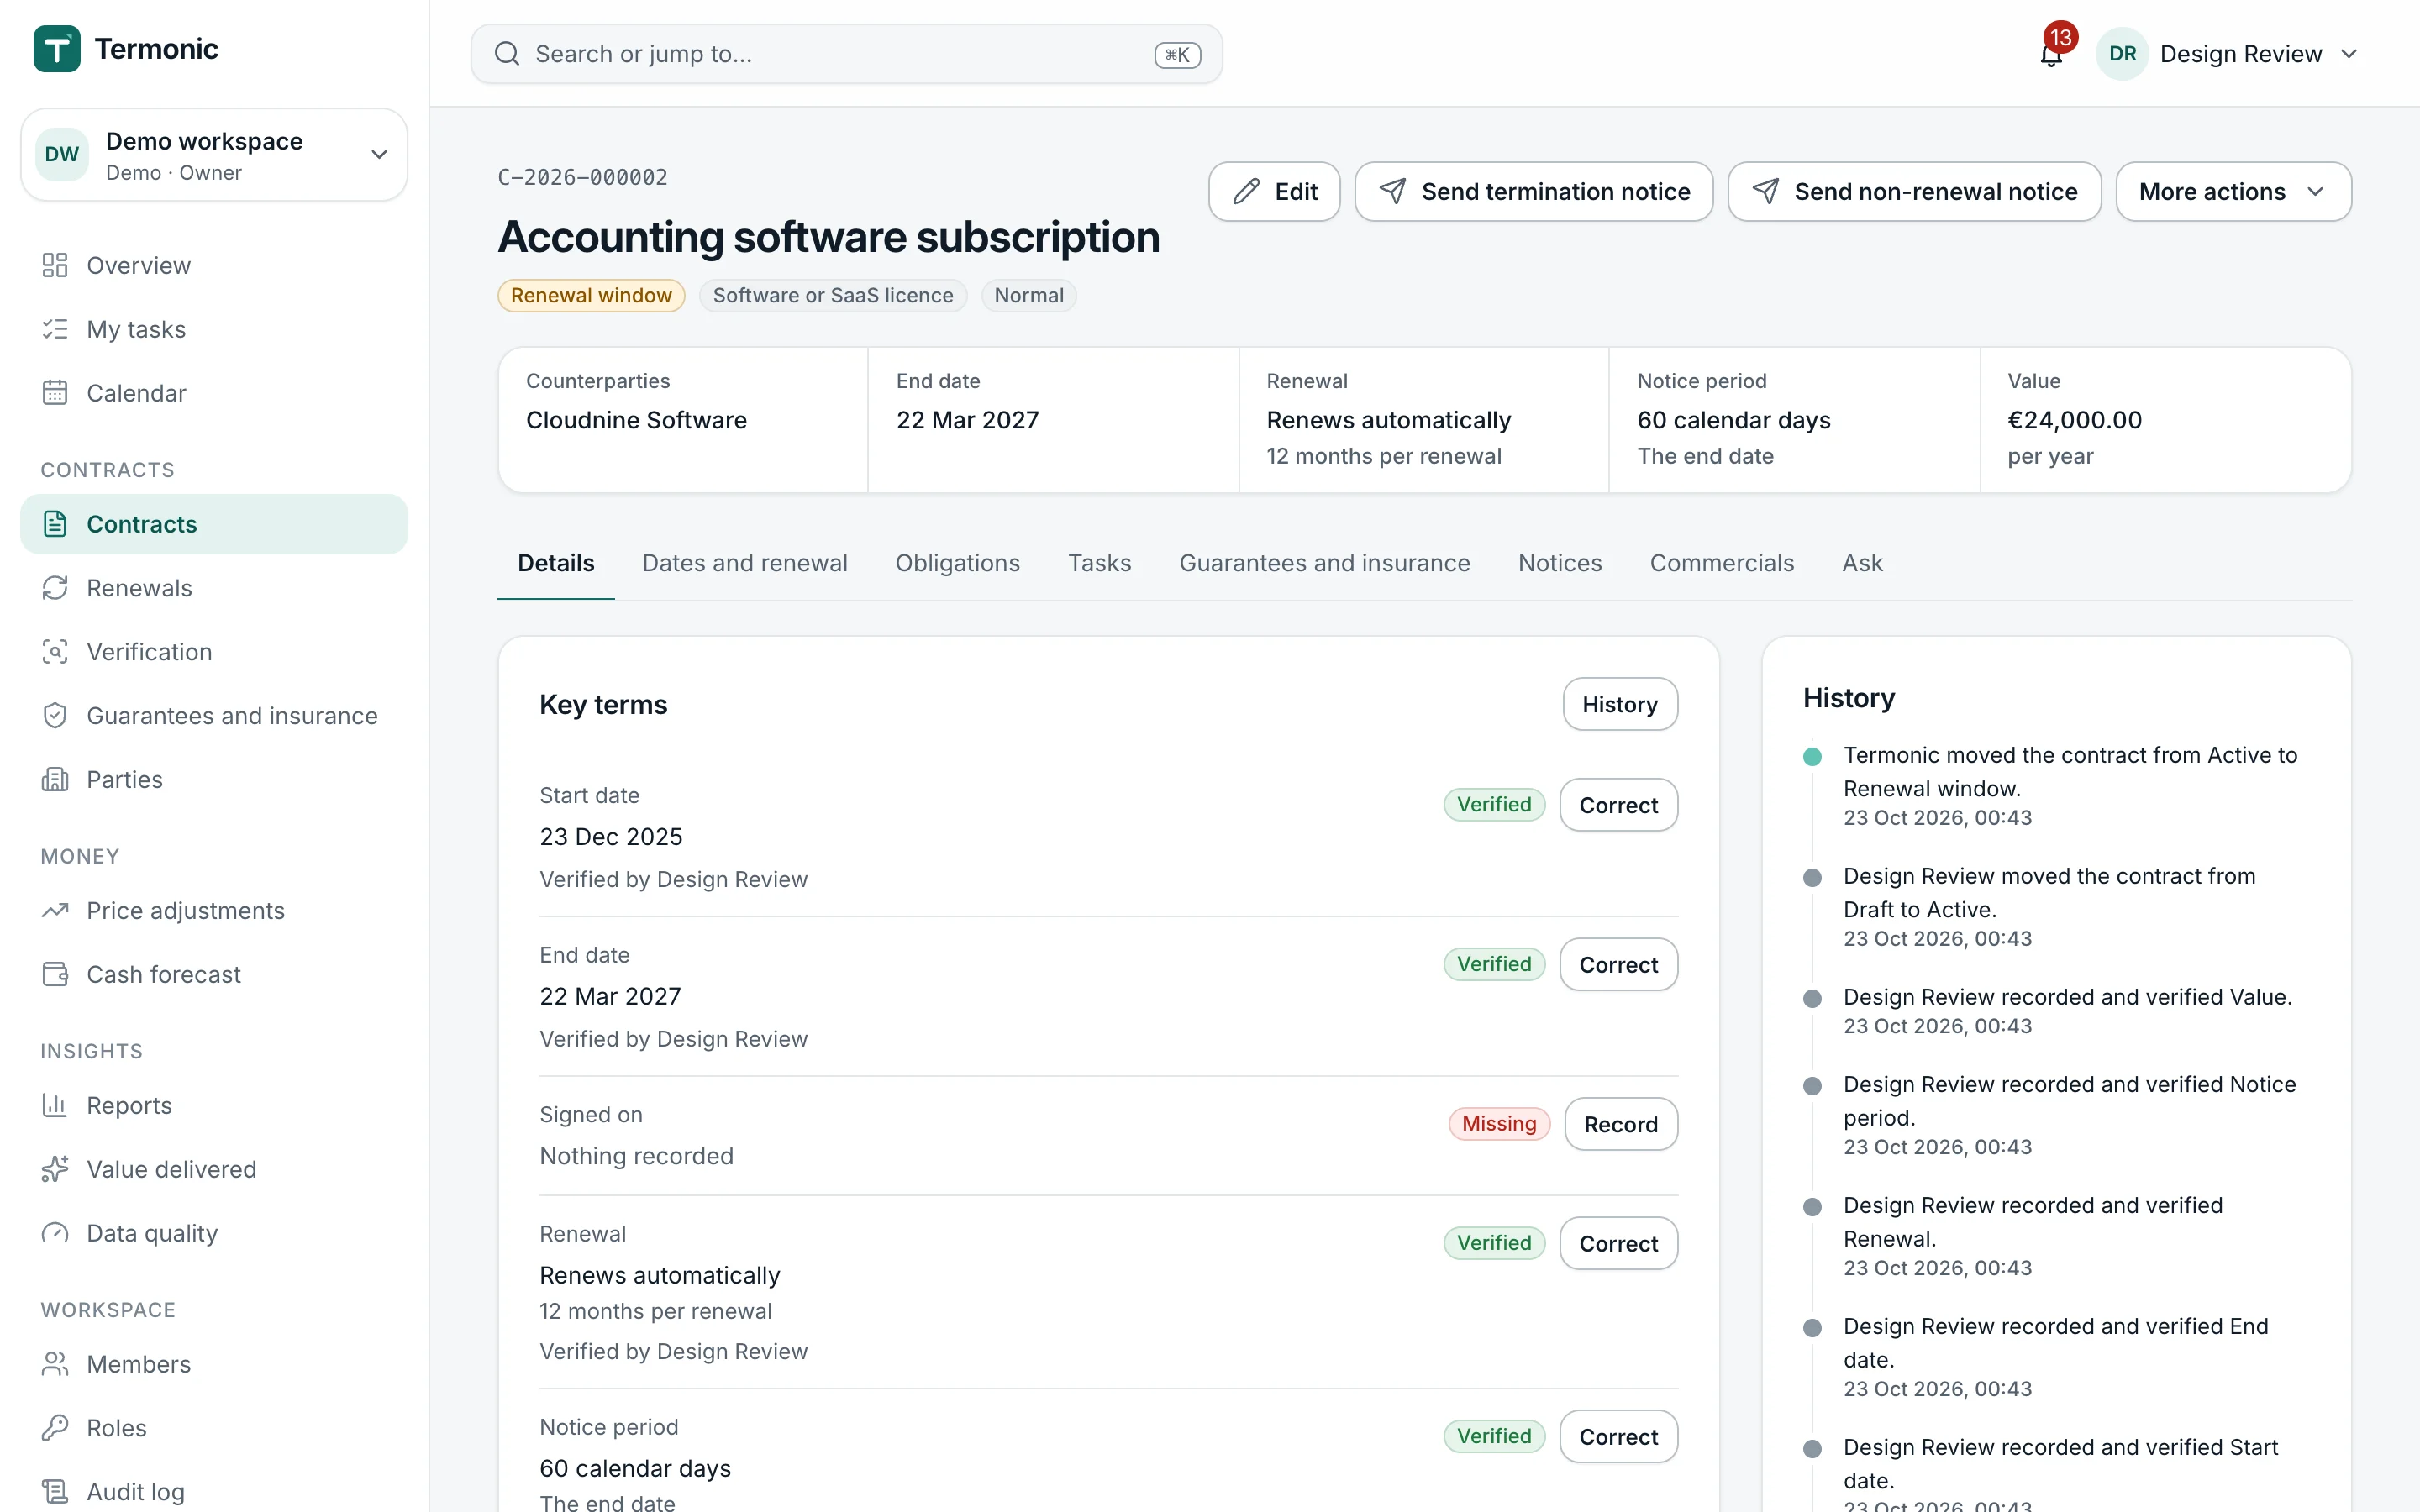Click Correct for End date term
Viewport: 2420px width, 1512px height.
pyautogui.click(x=1618, y=965)
